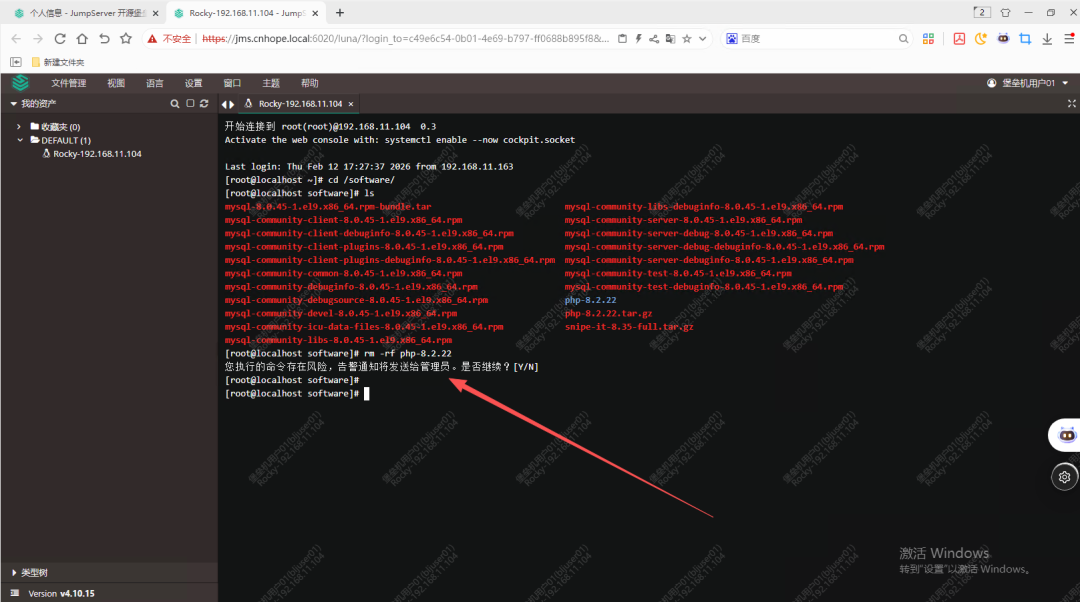Screen dimensions: 1080x602
Task: Collapse the 我的资产 panel
Action: click(13, 103)
